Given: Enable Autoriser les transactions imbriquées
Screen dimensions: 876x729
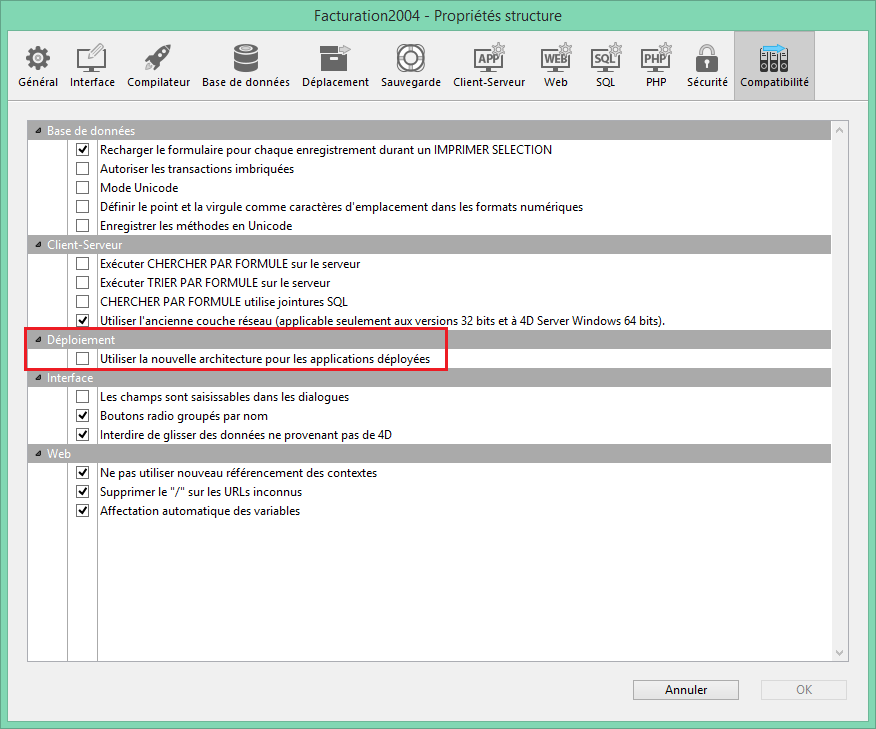Looking at the screenshot, I should (x=83, y=169).
